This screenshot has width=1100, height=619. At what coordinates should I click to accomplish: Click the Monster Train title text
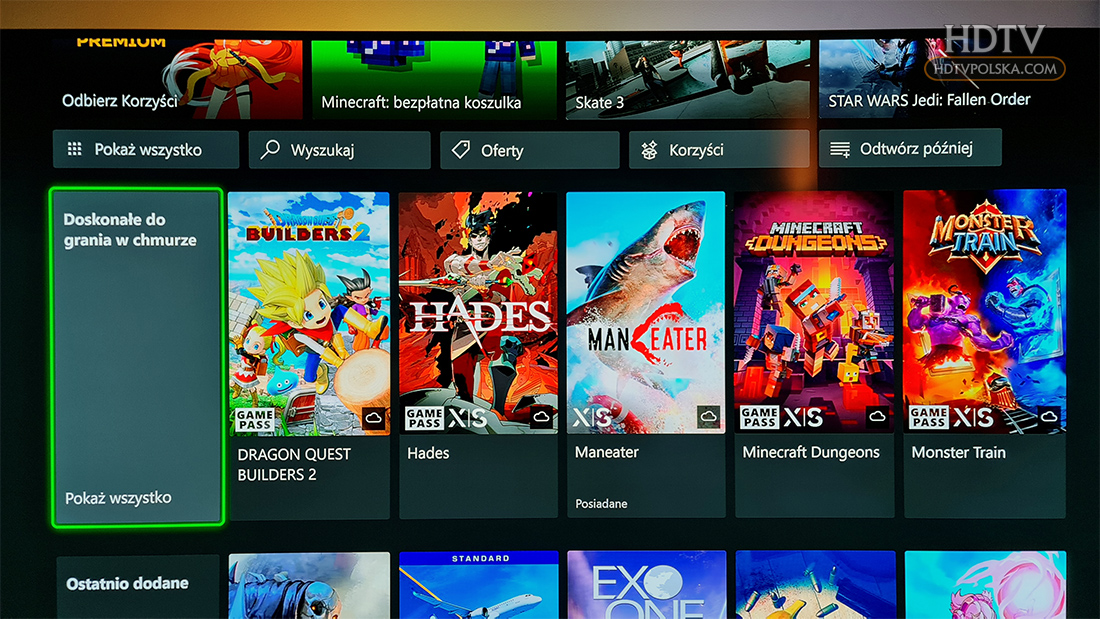tap(958, 452)
